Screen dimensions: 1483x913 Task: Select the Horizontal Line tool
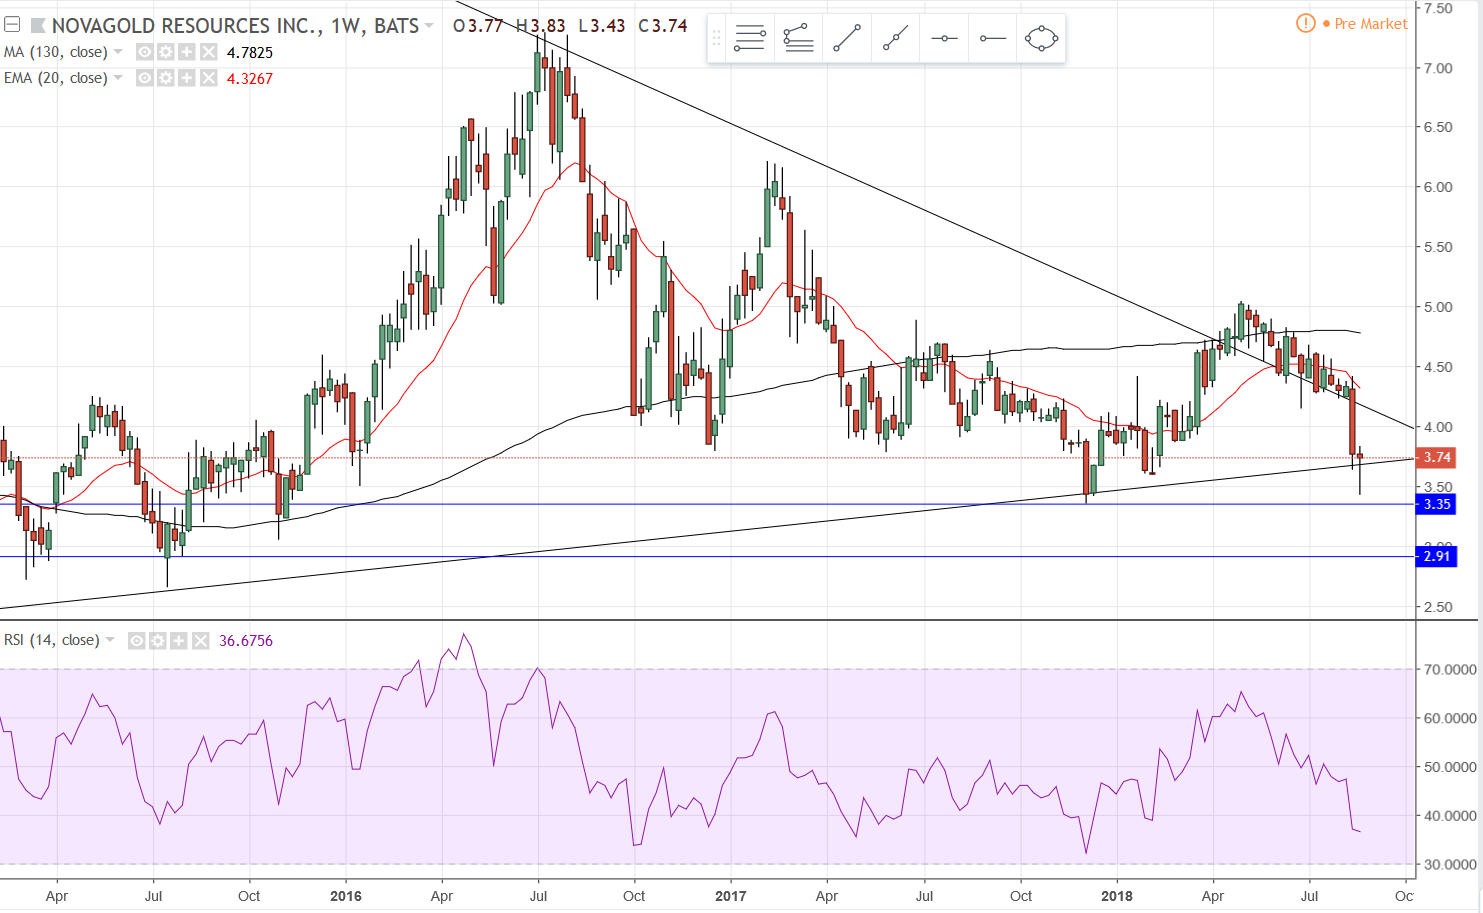(944, 39)
